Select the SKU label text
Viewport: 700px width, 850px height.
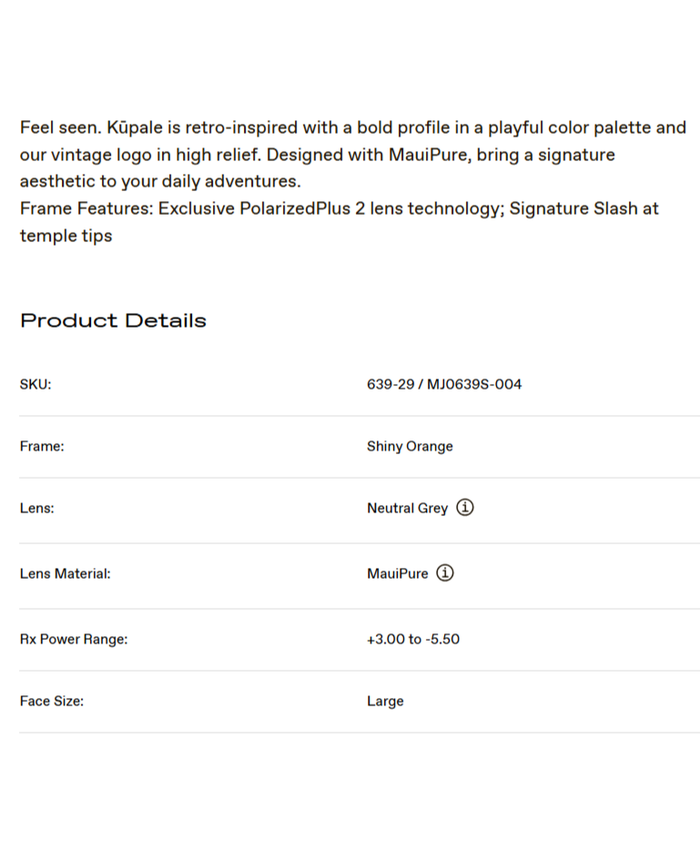(x=35, y=384)
